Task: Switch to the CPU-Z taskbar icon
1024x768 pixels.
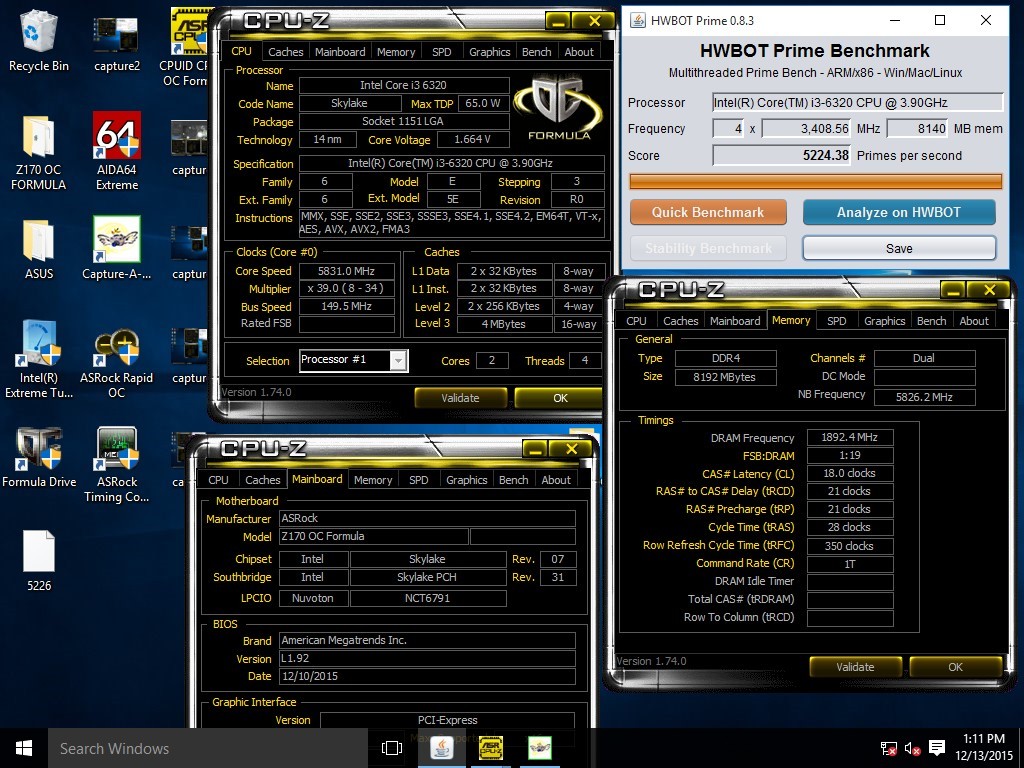Action: [490, 748]
